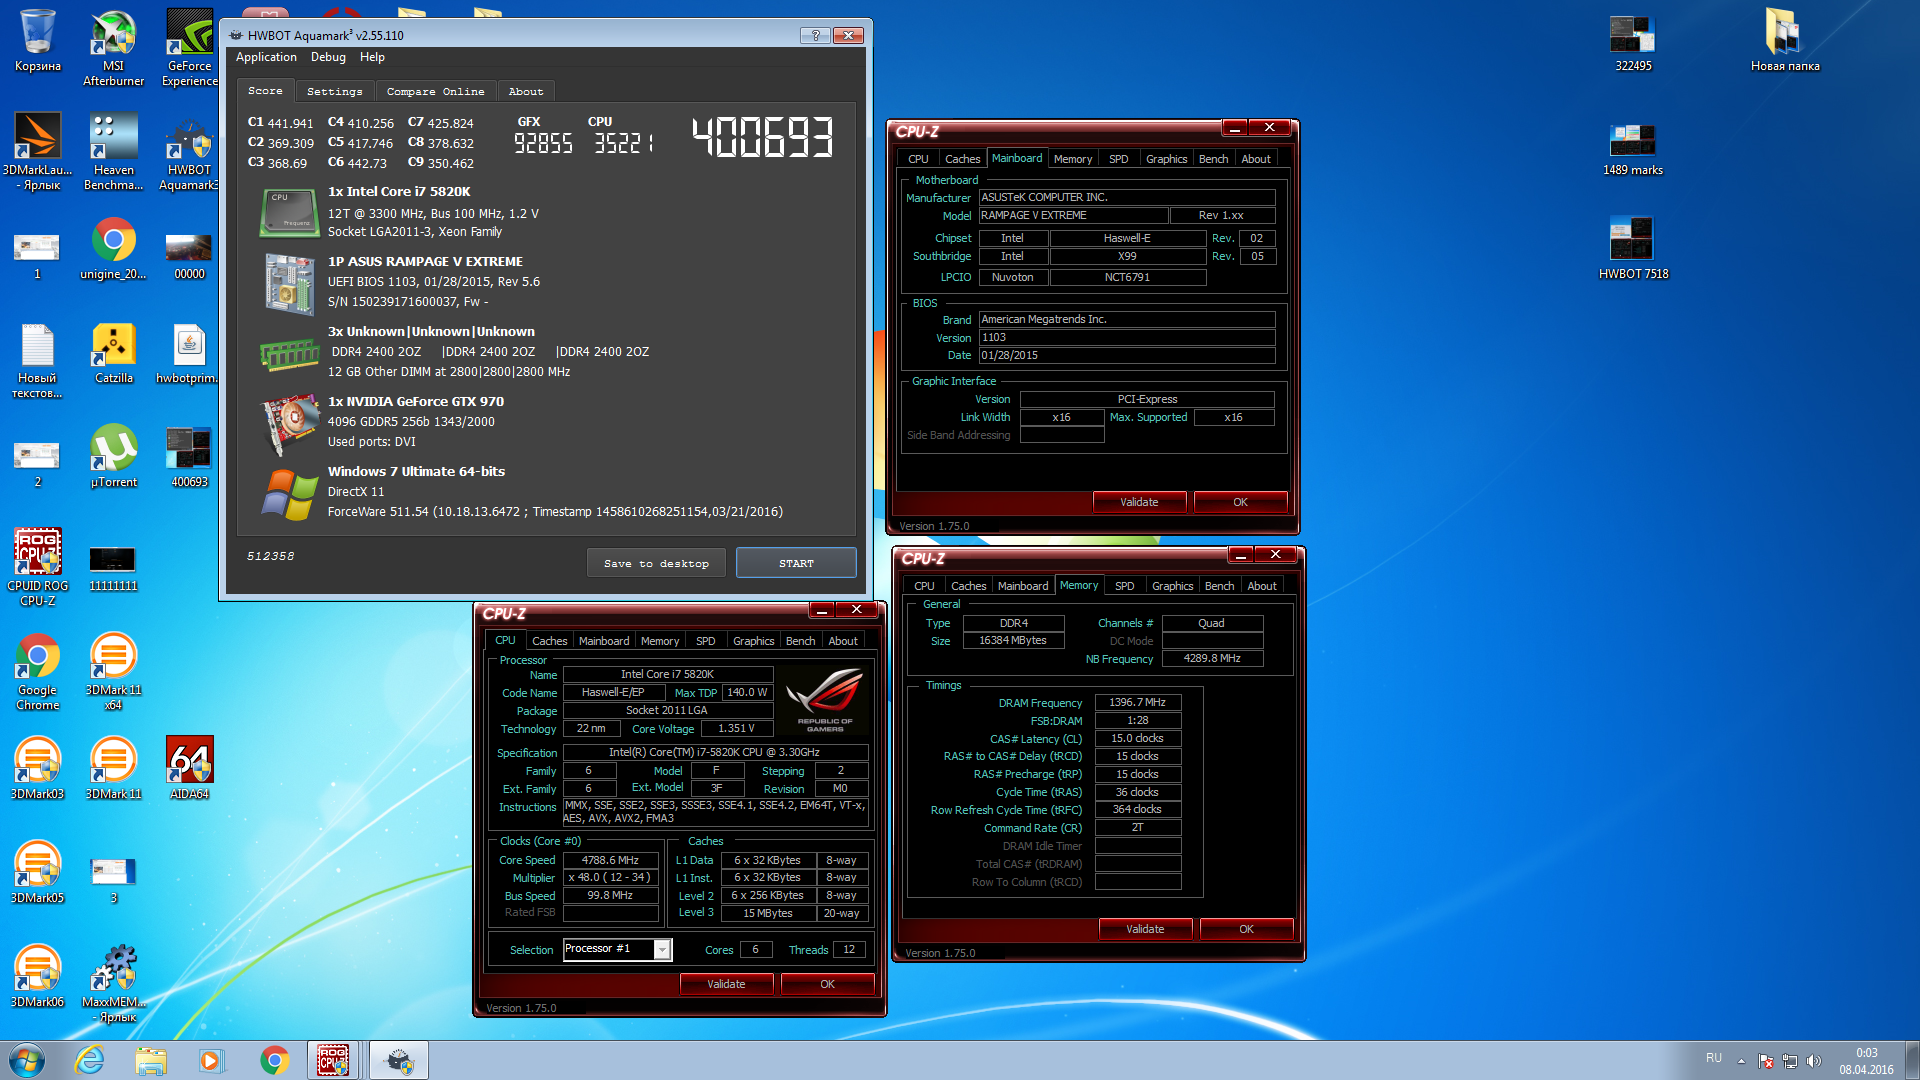Open the 322495 screenshot file on desktop
The width and height of the screenshot is (1920, 1080).
1633,42
